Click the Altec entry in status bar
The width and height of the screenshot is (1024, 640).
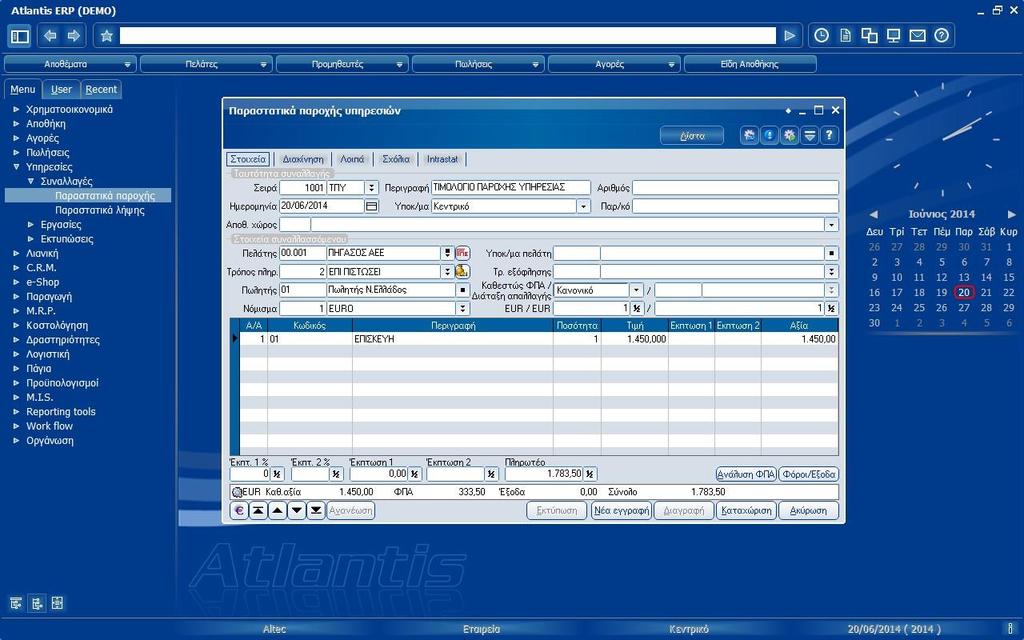pos(274,630)
